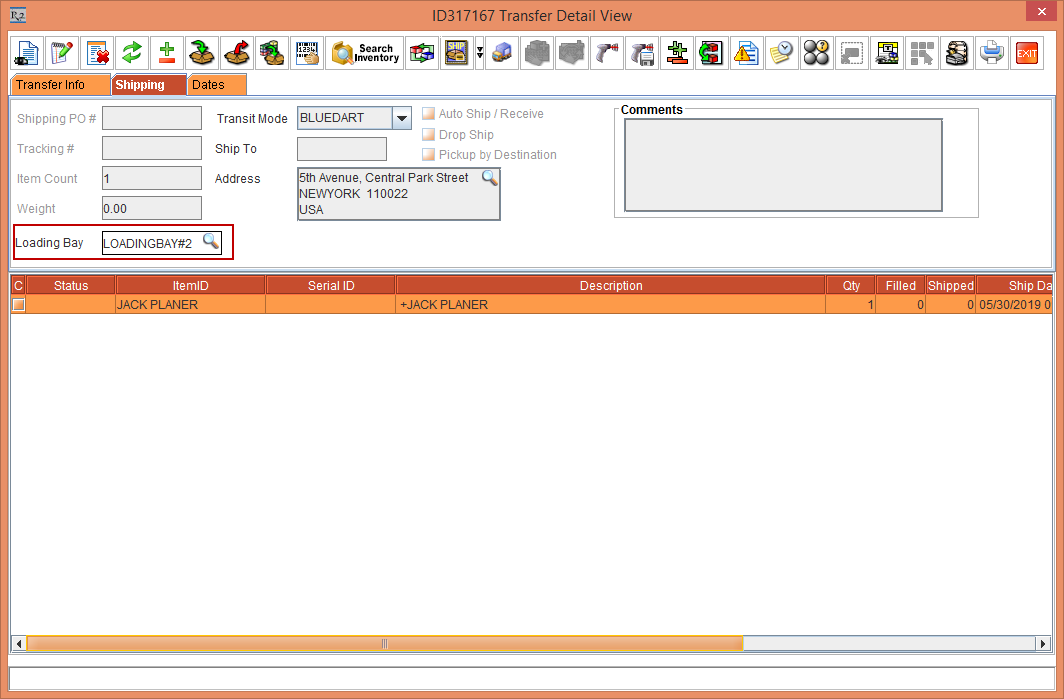Enable the Drop Ship checkbox
Viewport: 1064px width, 699px height.
coord(428,134)
